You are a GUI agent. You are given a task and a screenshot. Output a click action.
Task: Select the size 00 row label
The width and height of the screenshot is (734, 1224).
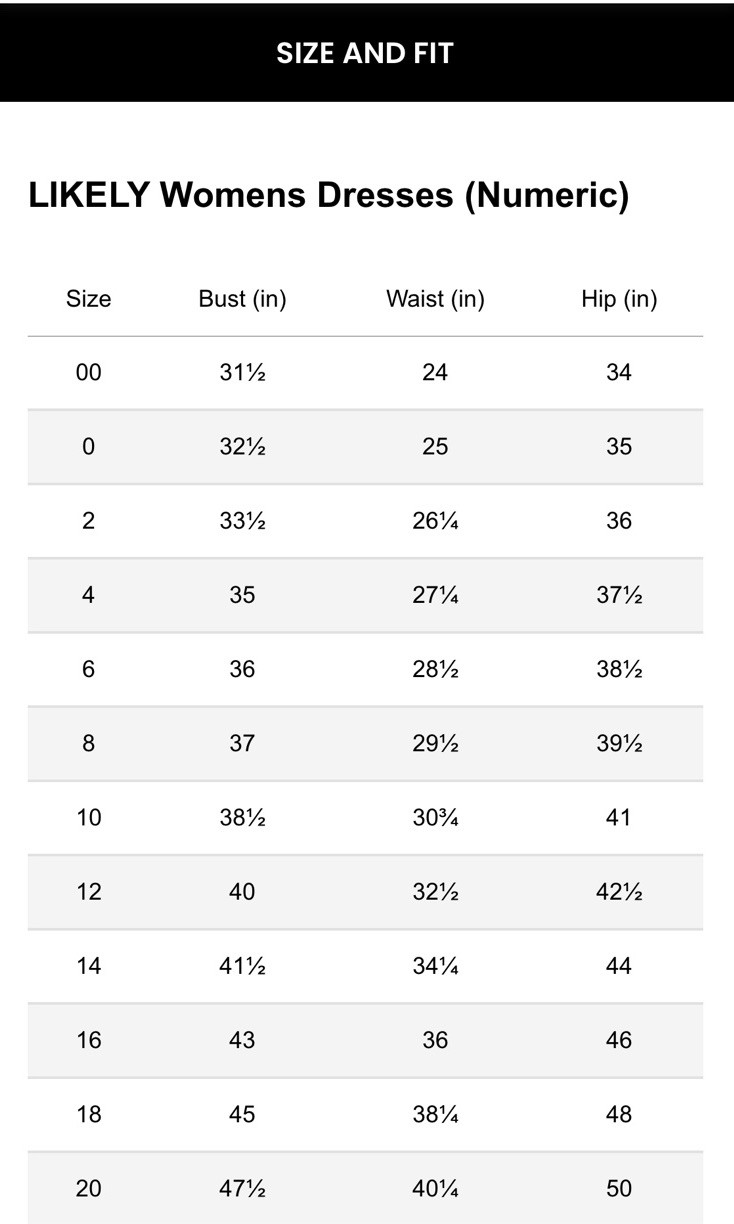(88, 373)
